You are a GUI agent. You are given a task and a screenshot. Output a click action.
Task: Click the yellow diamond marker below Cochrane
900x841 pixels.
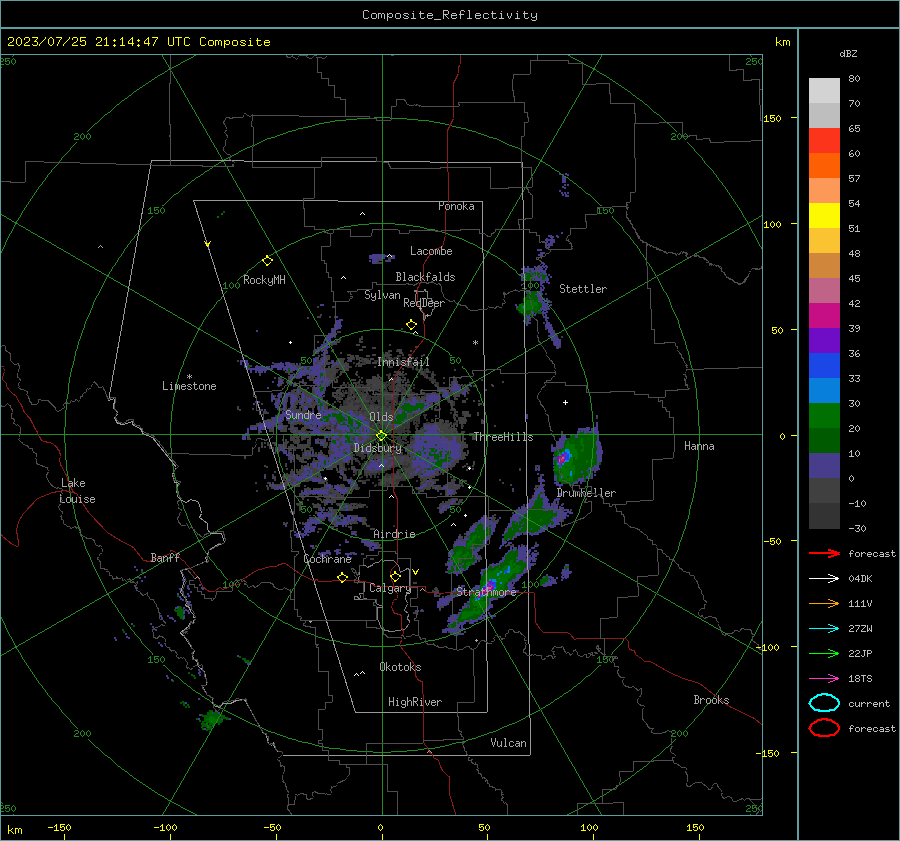[342, 577]
